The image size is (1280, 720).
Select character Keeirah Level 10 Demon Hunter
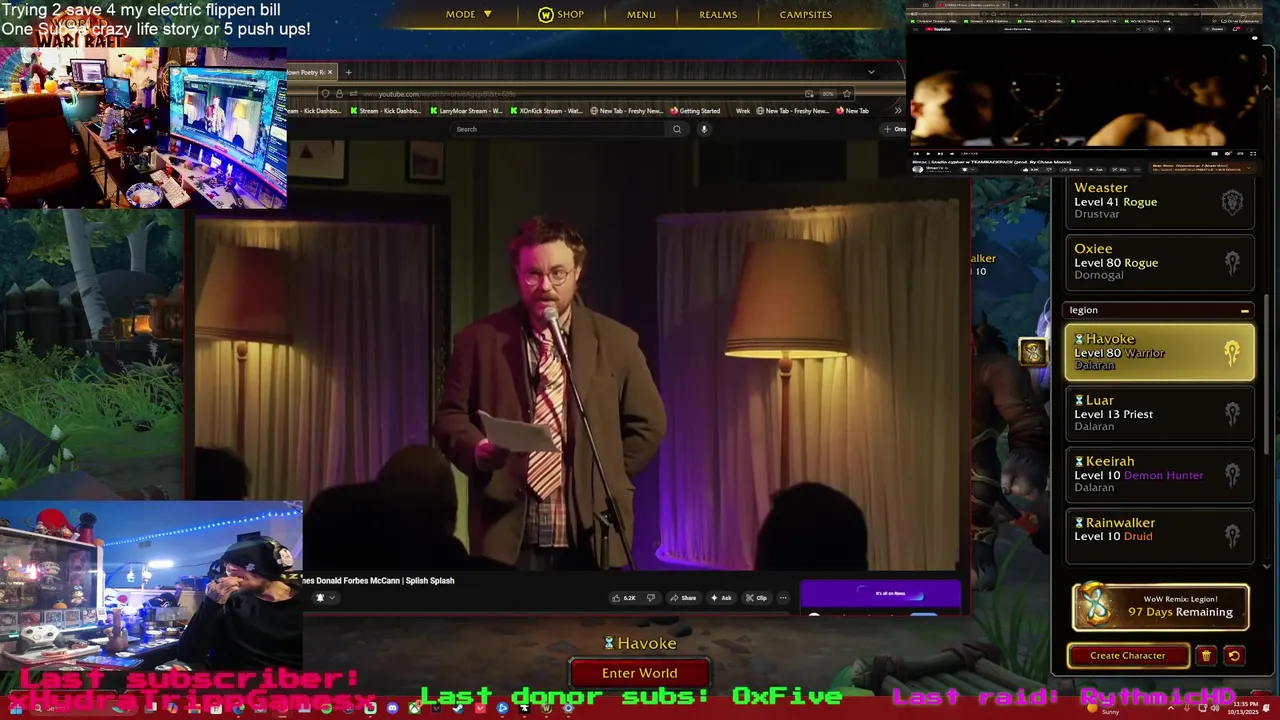point(1159,474)
